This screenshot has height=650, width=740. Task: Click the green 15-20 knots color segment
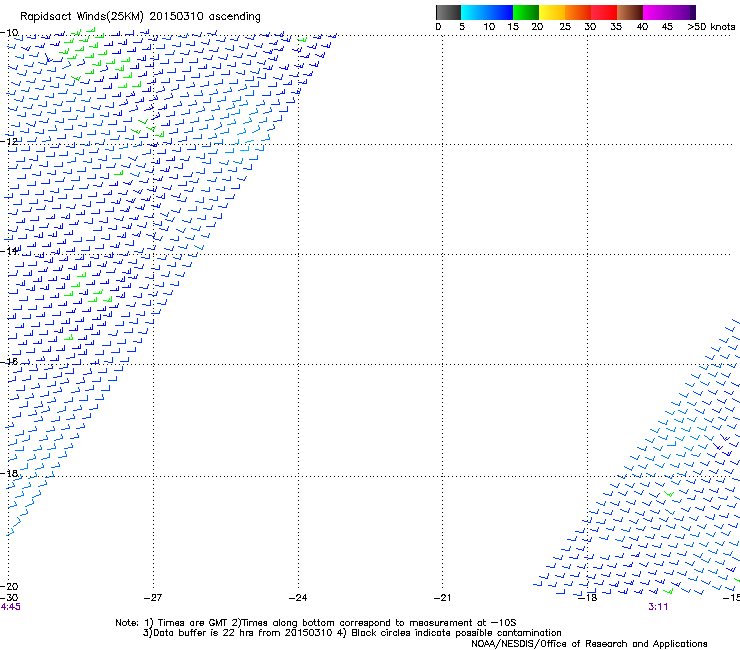tap(526, 12)
